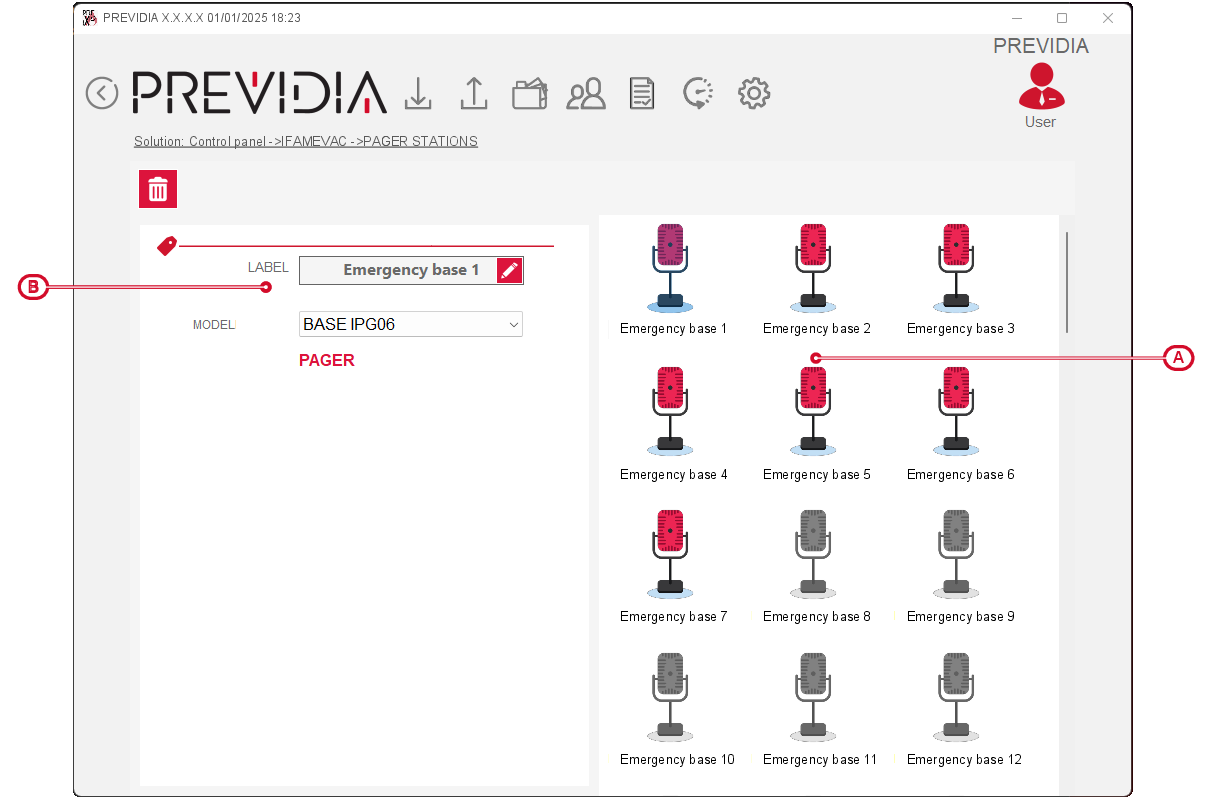Click the red trash delete button

pos(158,189)
